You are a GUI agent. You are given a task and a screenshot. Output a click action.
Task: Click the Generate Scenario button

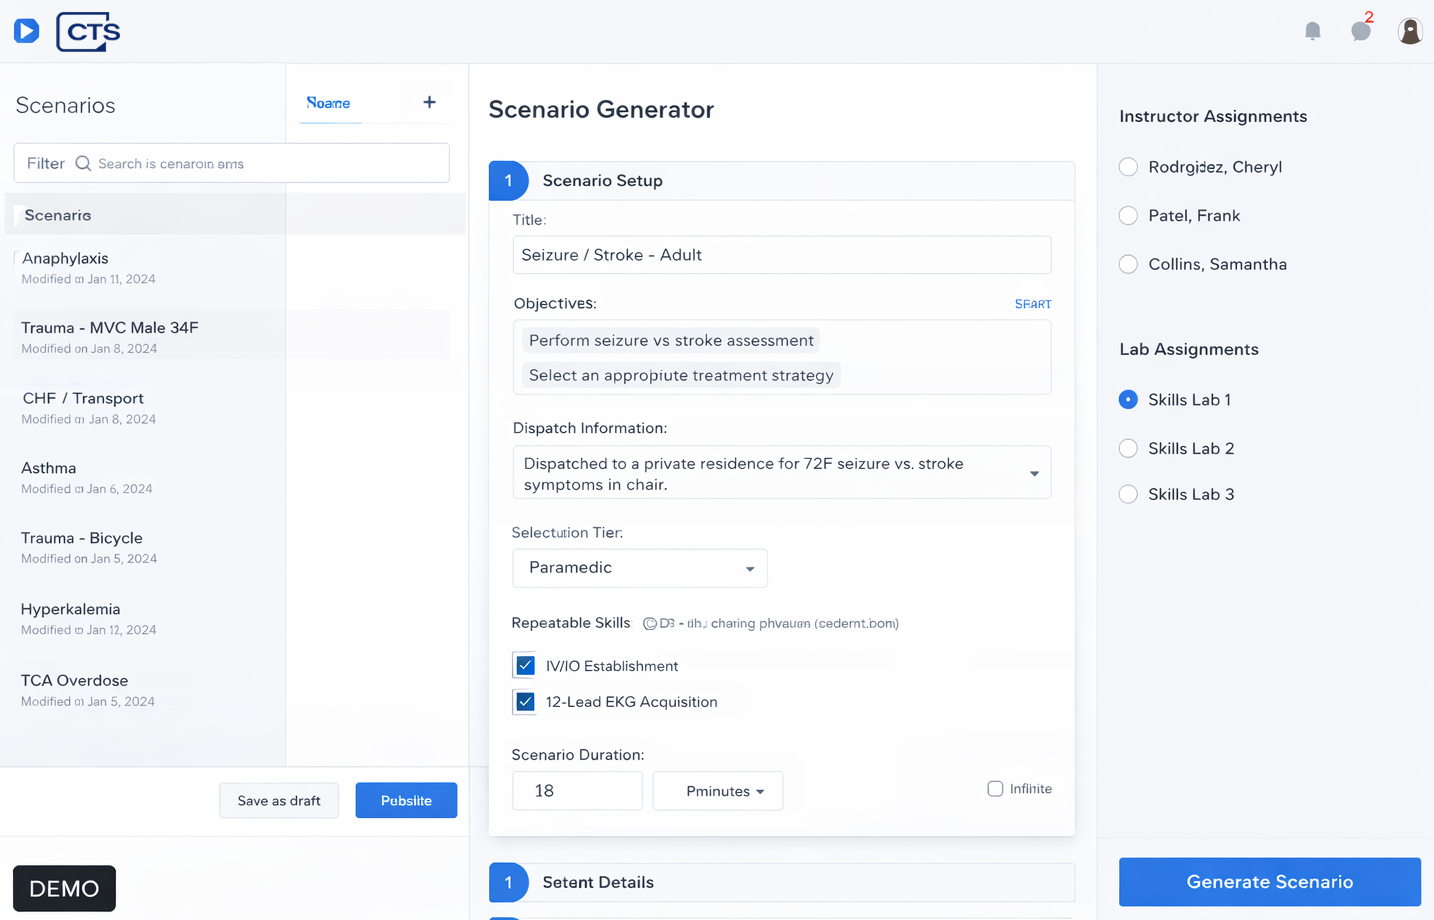tap(1270, 882)
